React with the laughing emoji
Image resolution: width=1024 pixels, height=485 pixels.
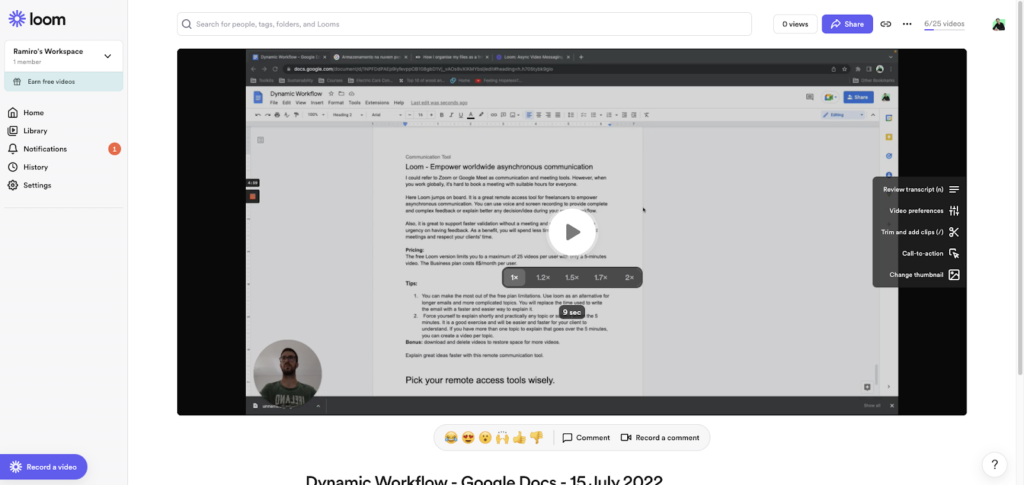click(x=451, y=438)
